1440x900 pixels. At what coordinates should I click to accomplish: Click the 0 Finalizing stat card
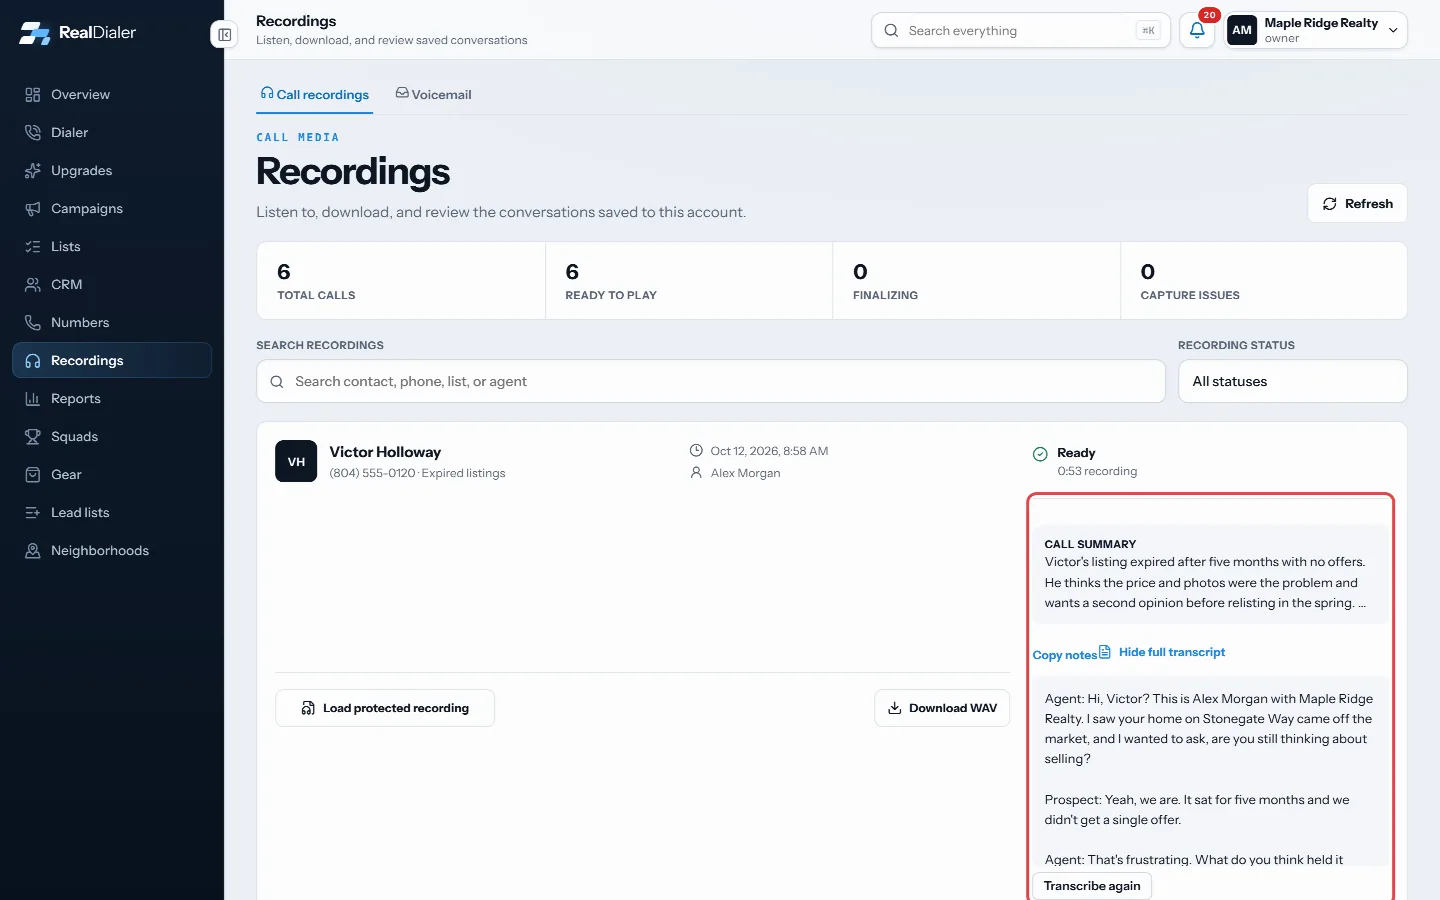(x=977, y=281)
